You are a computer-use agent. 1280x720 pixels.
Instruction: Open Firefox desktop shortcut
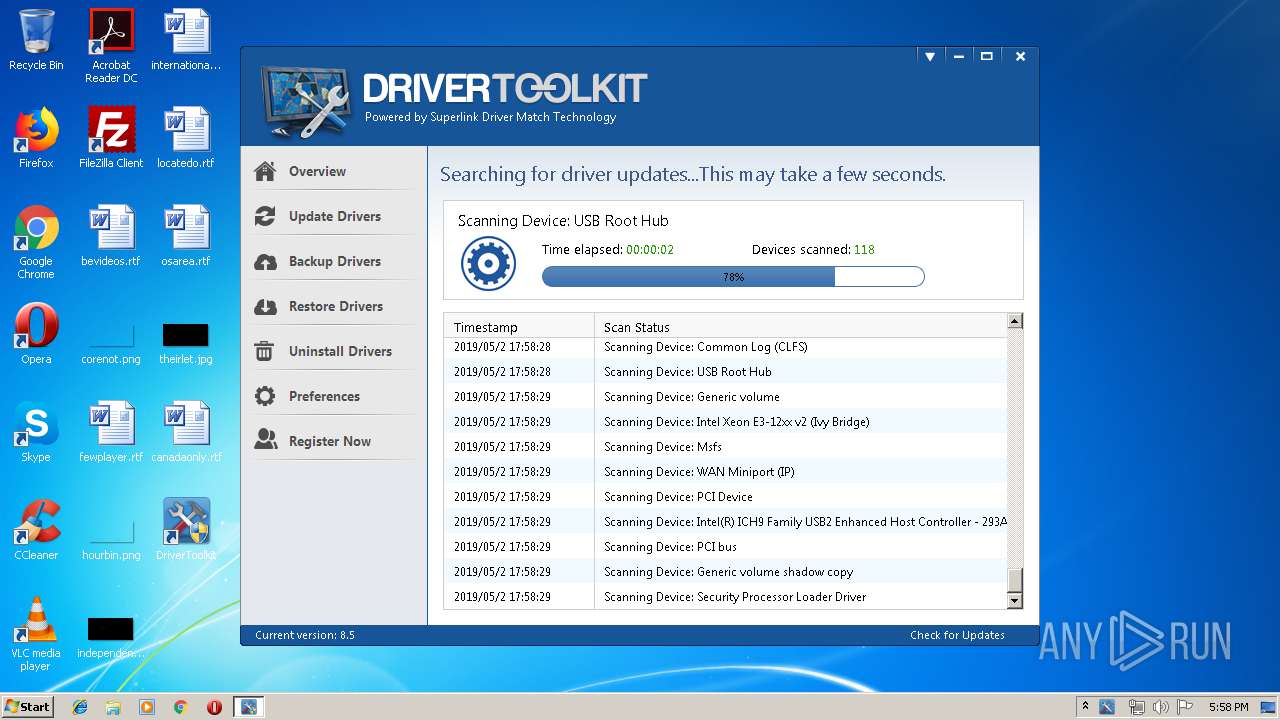coord(36,139)
